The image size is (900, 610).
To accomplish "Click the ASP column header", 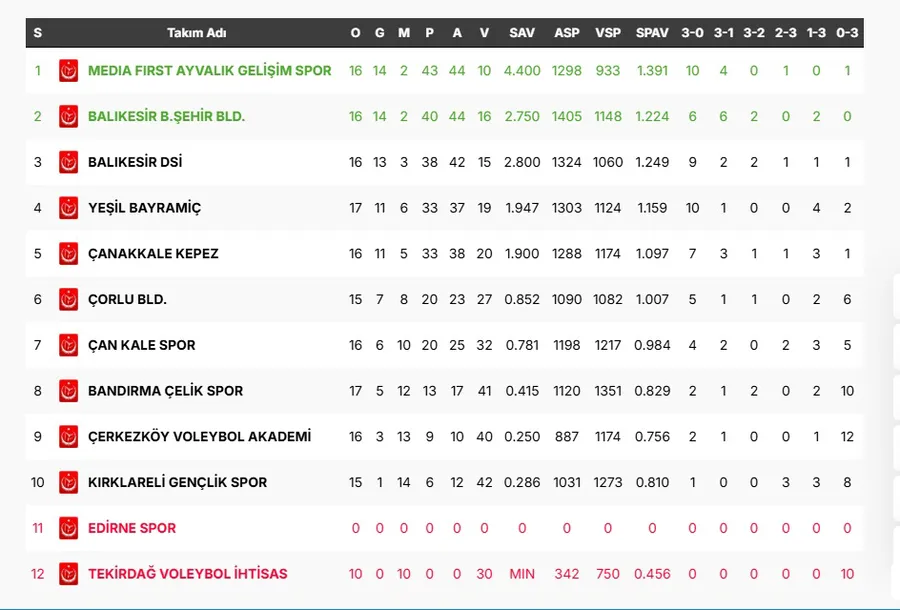I will coord(566,32).
